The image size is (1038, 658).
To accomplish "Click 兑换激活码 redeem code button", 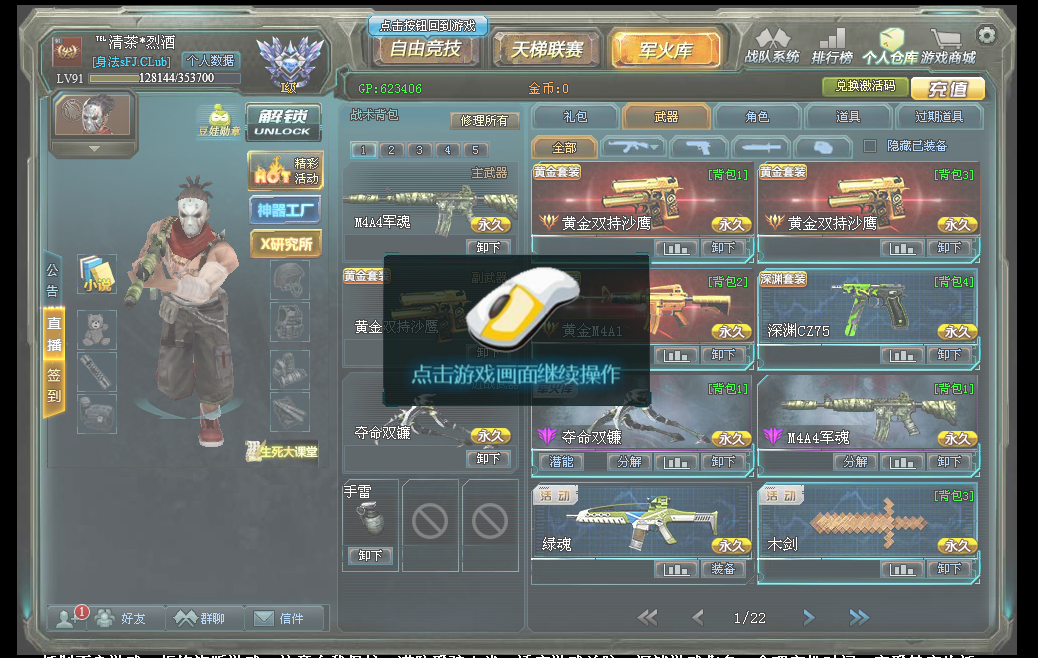I will click(x=865, y=86).
